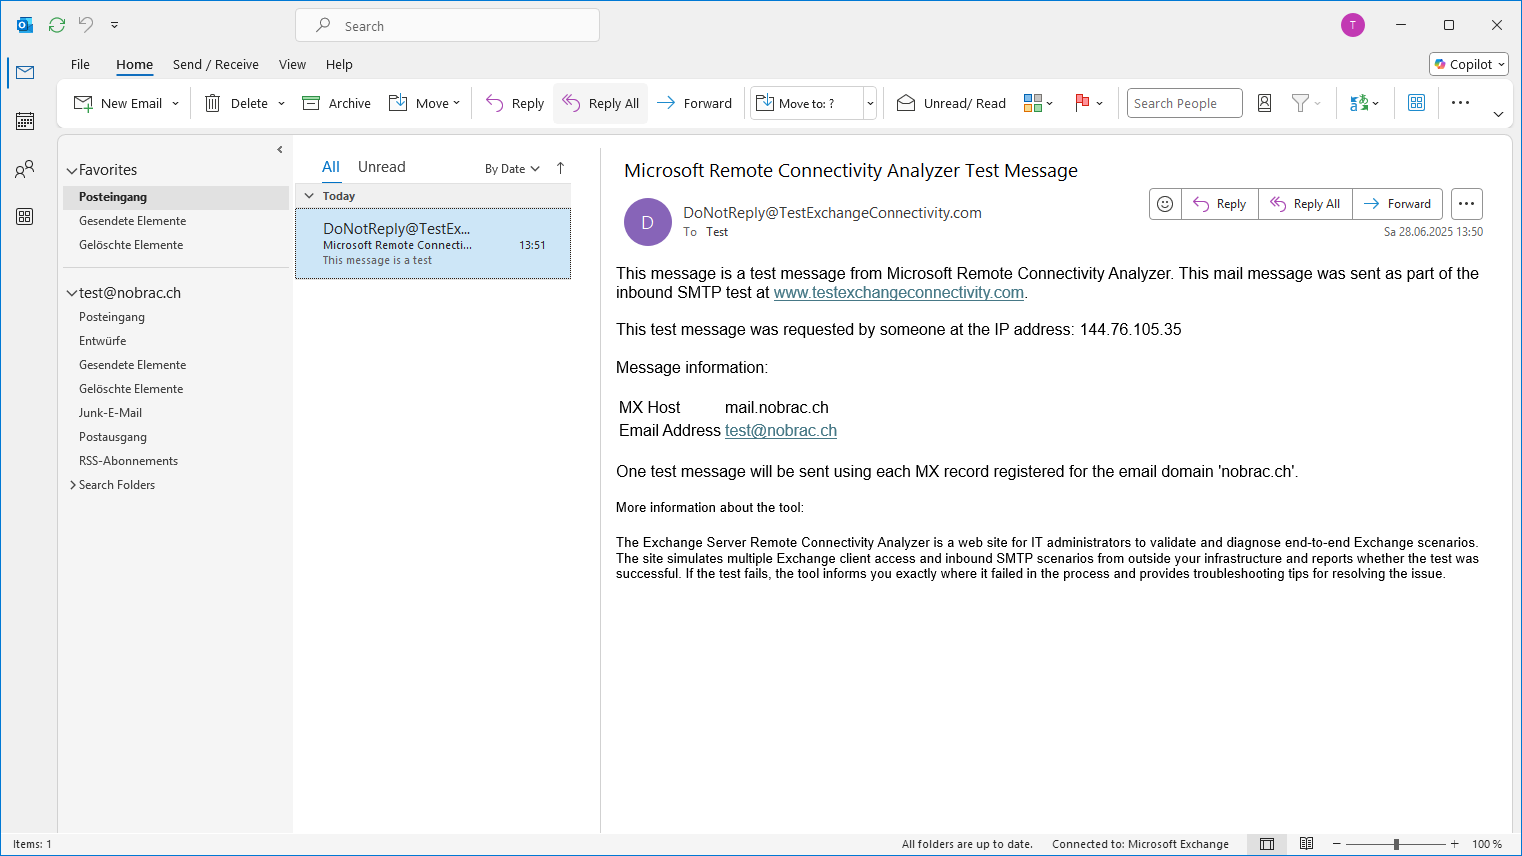Open the Mail view in sidebar
This screenshot has width=1522, height=856.
coord(25,72)
